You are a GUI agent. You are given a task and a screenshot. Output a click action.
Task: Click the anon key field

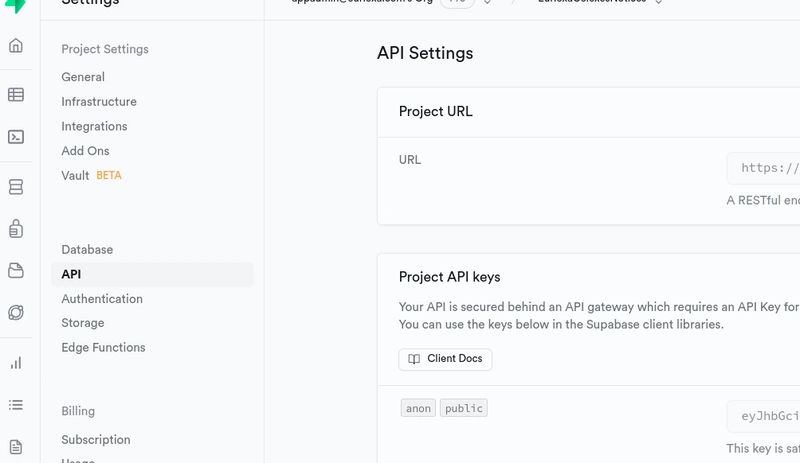(763, 416)
